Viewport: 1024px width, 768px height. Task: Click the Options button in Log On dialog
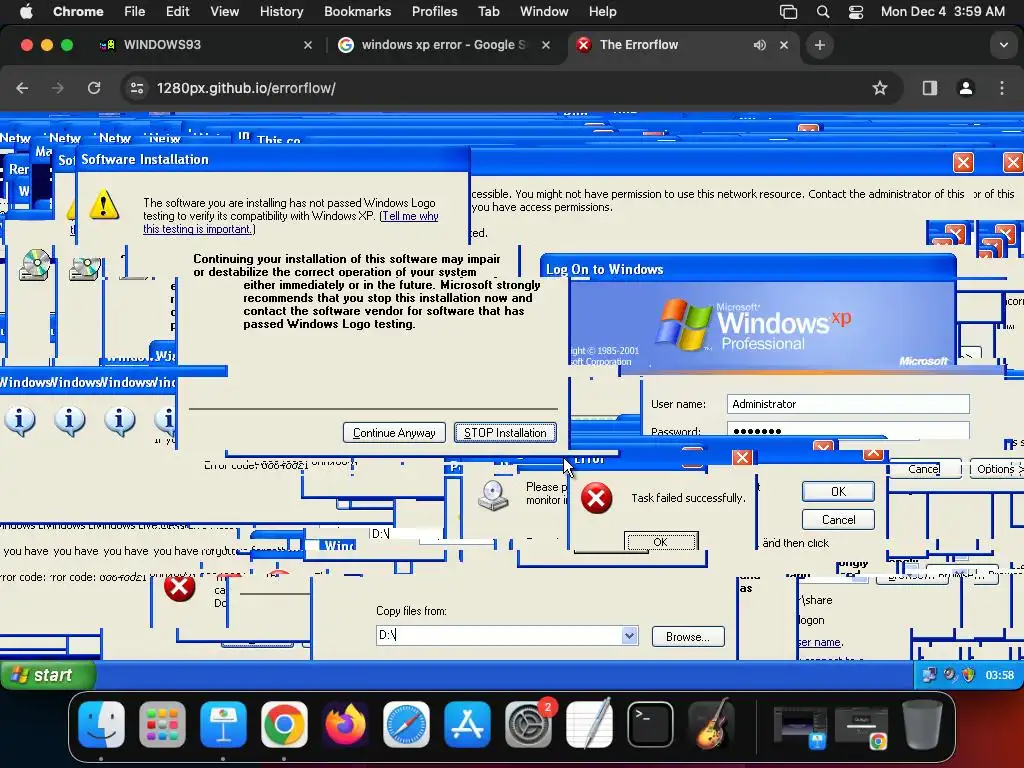tap(997, 469)
